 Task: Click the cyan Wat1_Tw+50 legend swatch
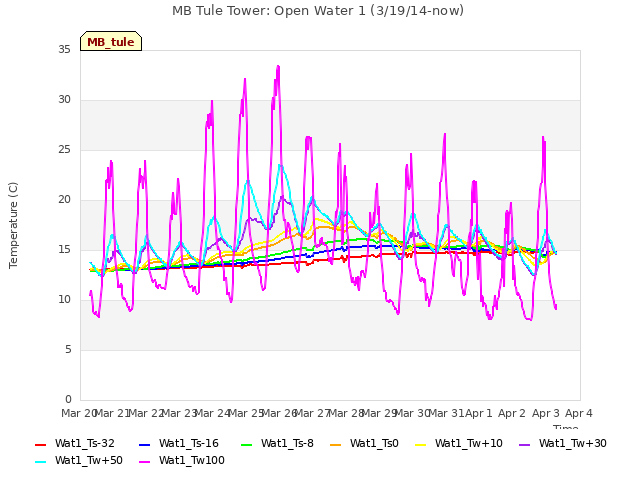40,462
